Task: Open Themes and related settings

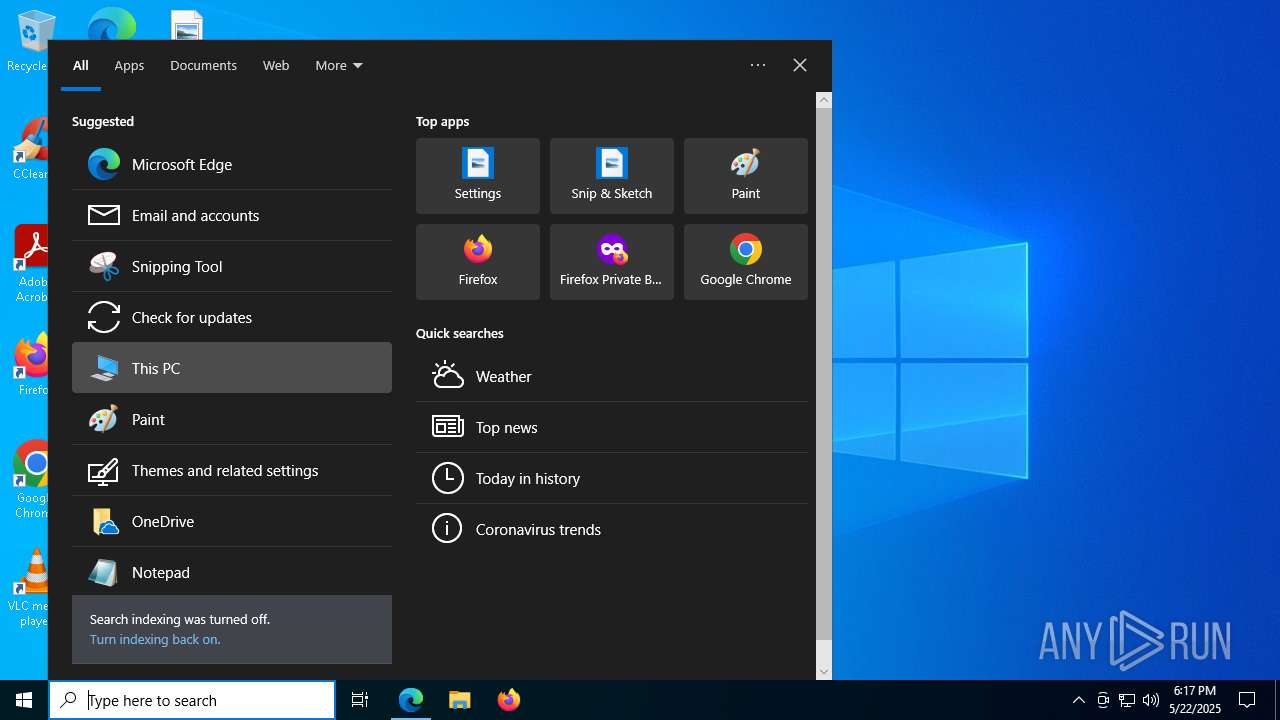Action: click(x=232, y=470)
